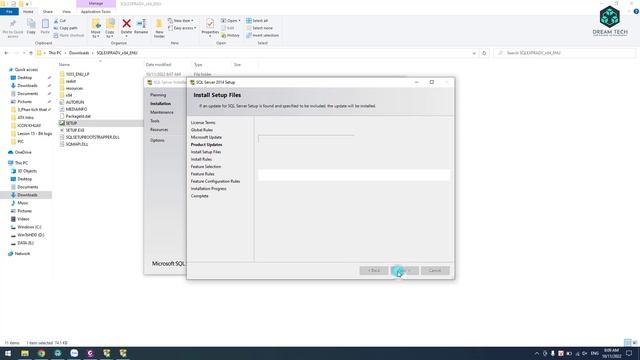Refresh the Explorer address bar
Viewport: 640px width, 360px height.
click(484, 53)
